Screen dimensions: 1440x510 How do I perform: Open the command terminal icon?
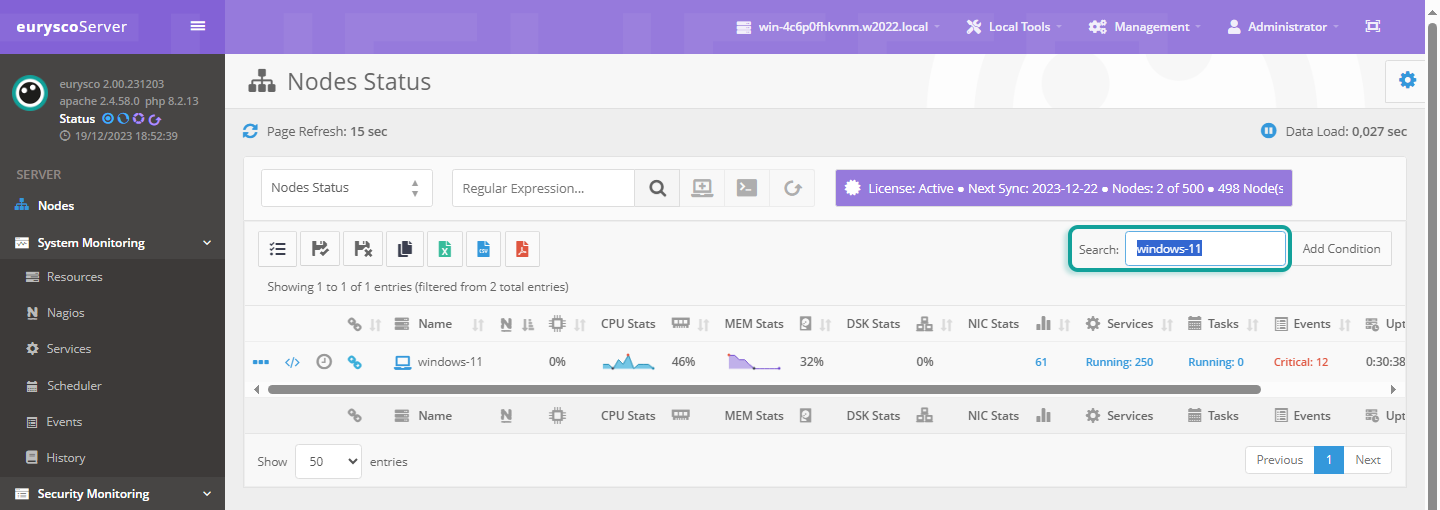click(x=747, y=188)
